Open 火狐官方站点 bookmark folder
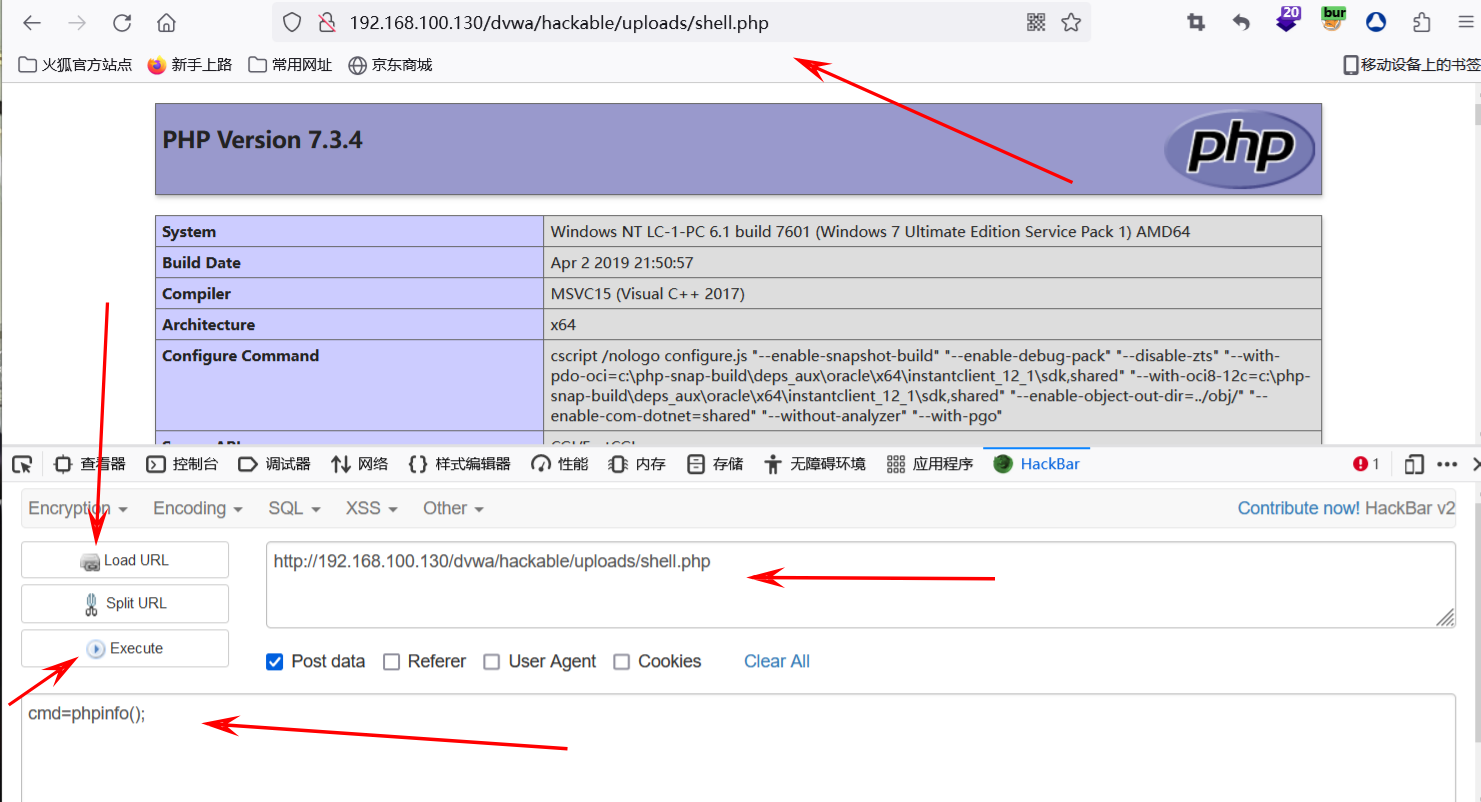Screen dimensions: 1481x802 (x=76, y=65)
